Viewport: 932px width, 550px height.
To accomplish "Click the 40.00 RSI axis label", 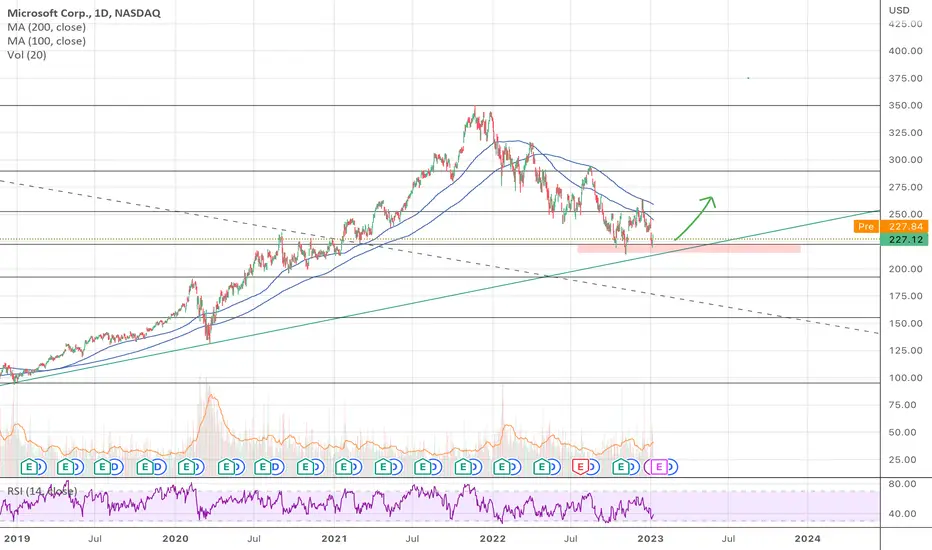I will click(x=902, y=514).
